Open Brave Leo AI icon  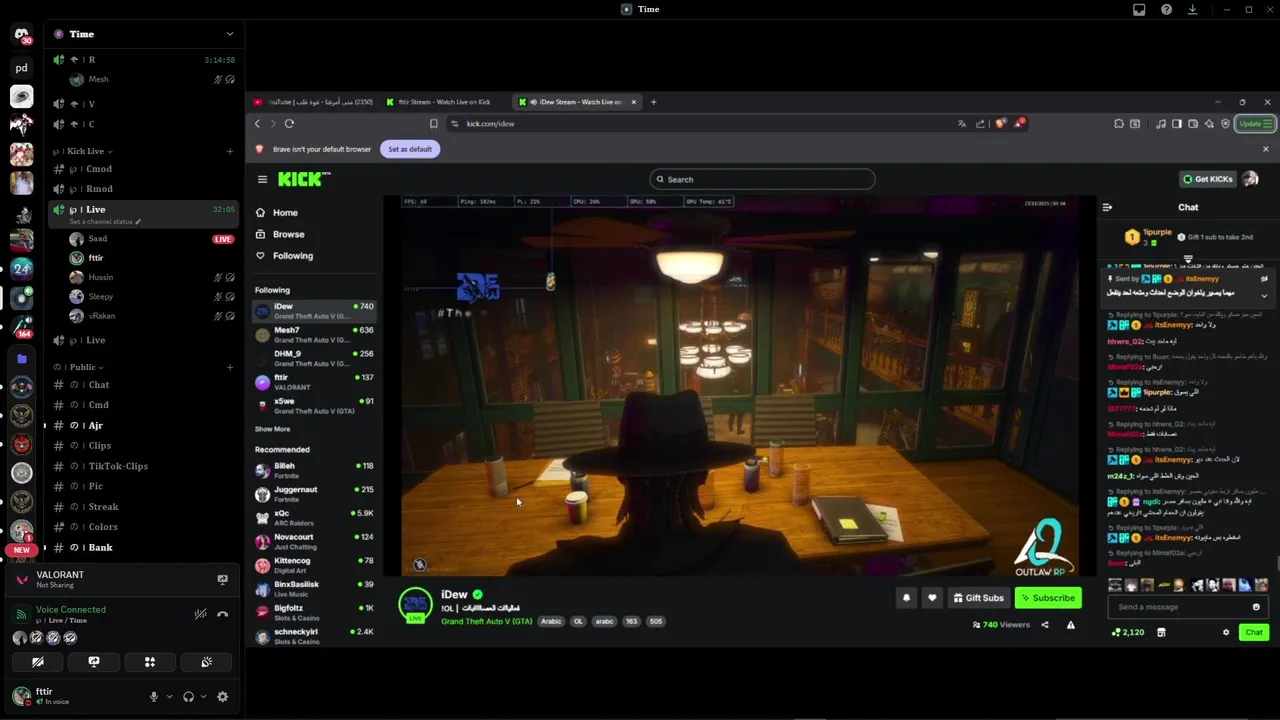(1209, 124)
